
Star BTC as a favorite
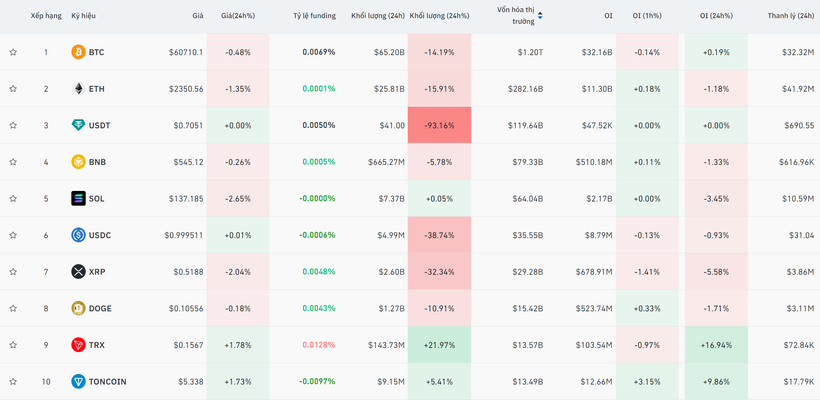pyautogui.click(x=13, y=52)
